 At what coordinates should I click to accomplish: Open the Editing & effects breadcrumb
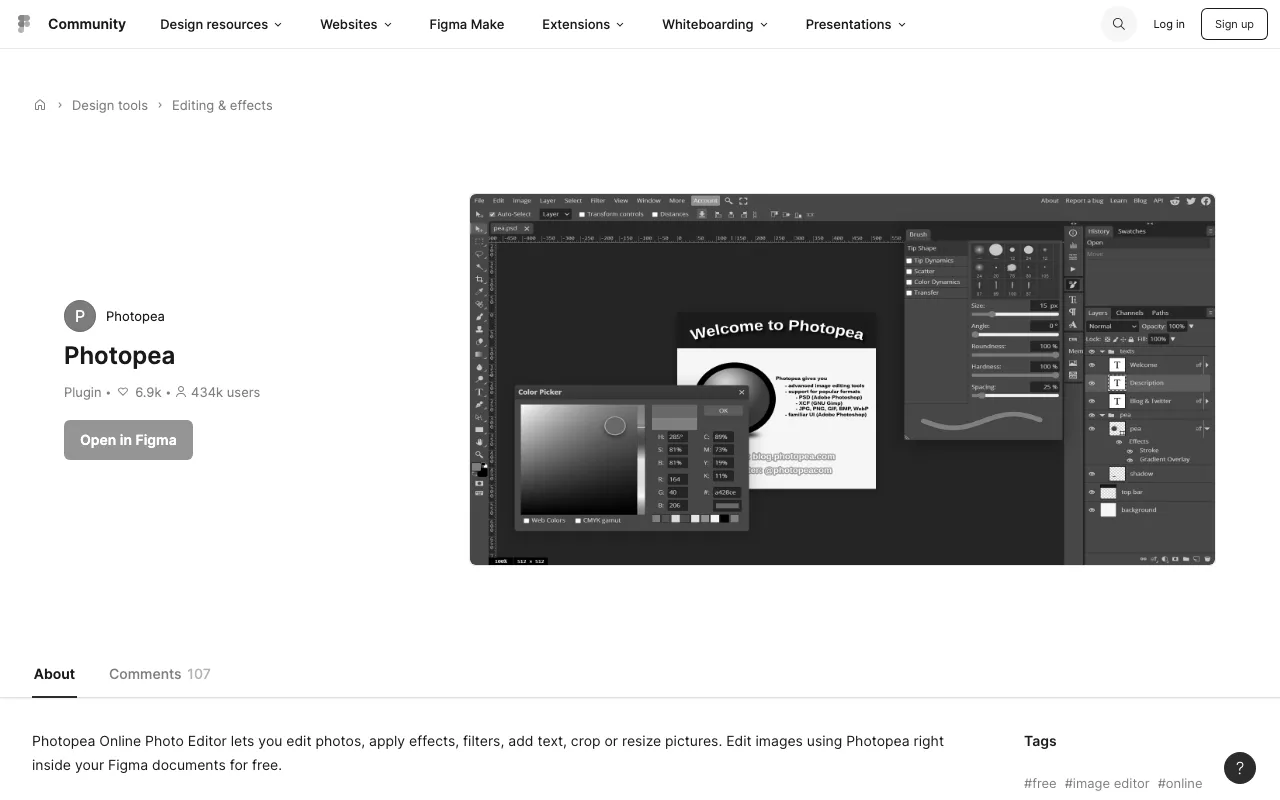point(222,105)
